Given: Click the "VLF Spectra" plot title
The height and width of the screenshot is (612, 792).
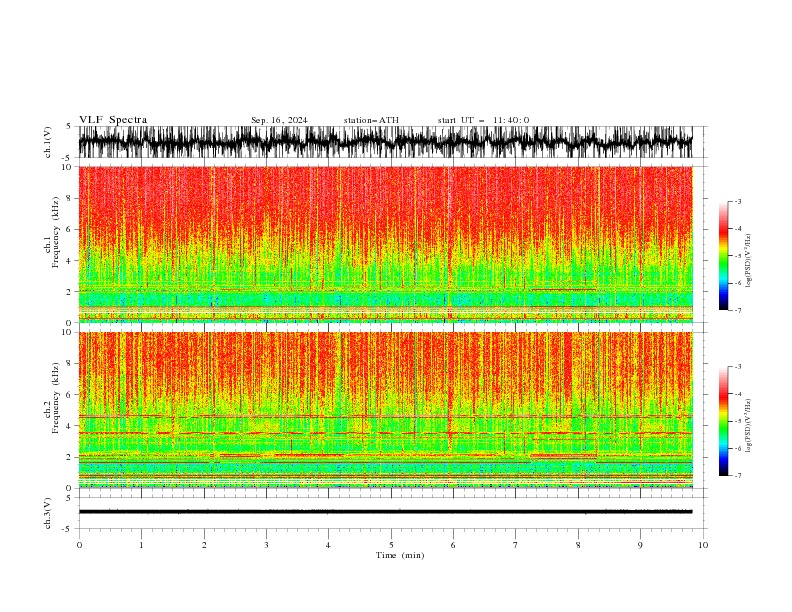Looking at the screenshot, I should pyautogui.click(x=113, y=120).
